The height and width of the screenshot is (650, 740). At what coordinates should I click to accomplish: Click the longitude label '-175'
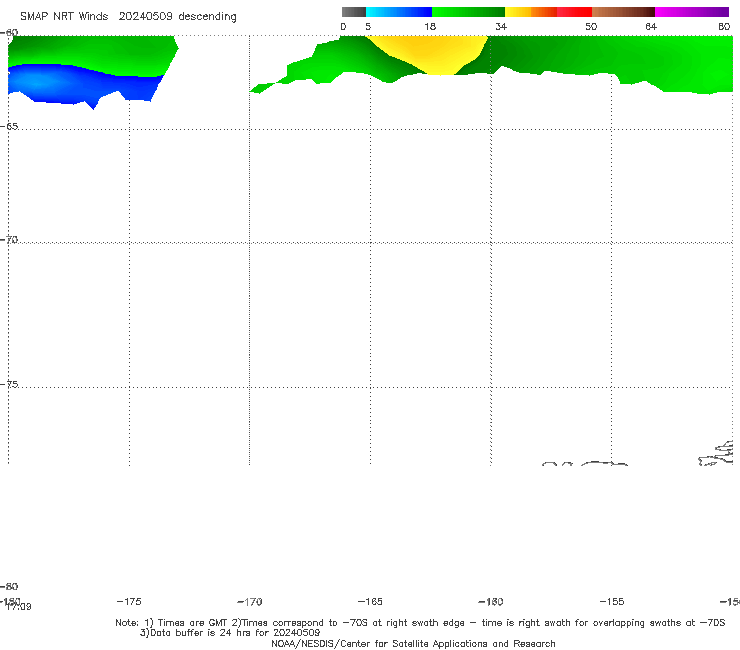tap(129, 601)
